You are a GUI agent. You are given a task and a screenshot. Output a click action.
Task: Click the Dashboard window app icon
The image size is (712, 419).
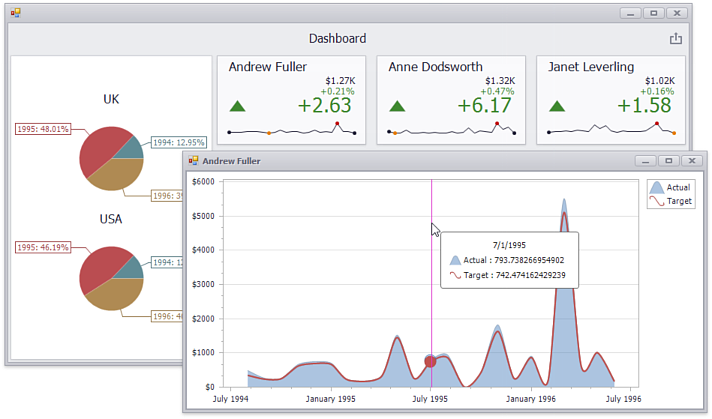click(x=16, y=13)
